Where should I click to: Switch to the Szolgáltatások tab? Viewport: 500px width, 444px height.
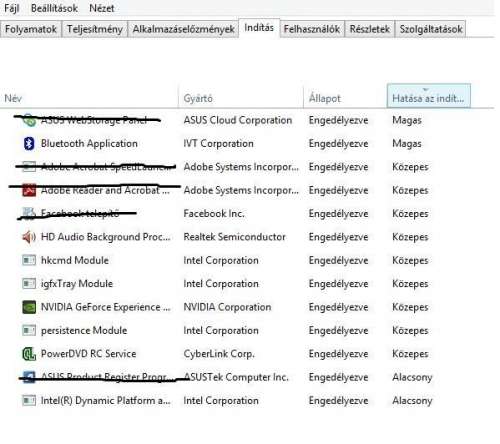(x=431, y=29)
